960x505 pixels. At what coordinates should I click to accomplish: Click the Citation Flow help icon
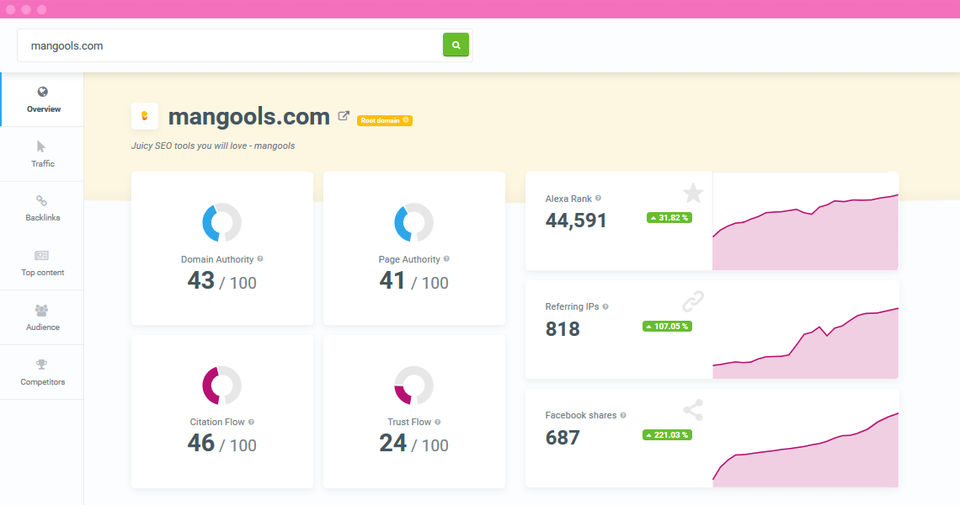tap(251, 422)
